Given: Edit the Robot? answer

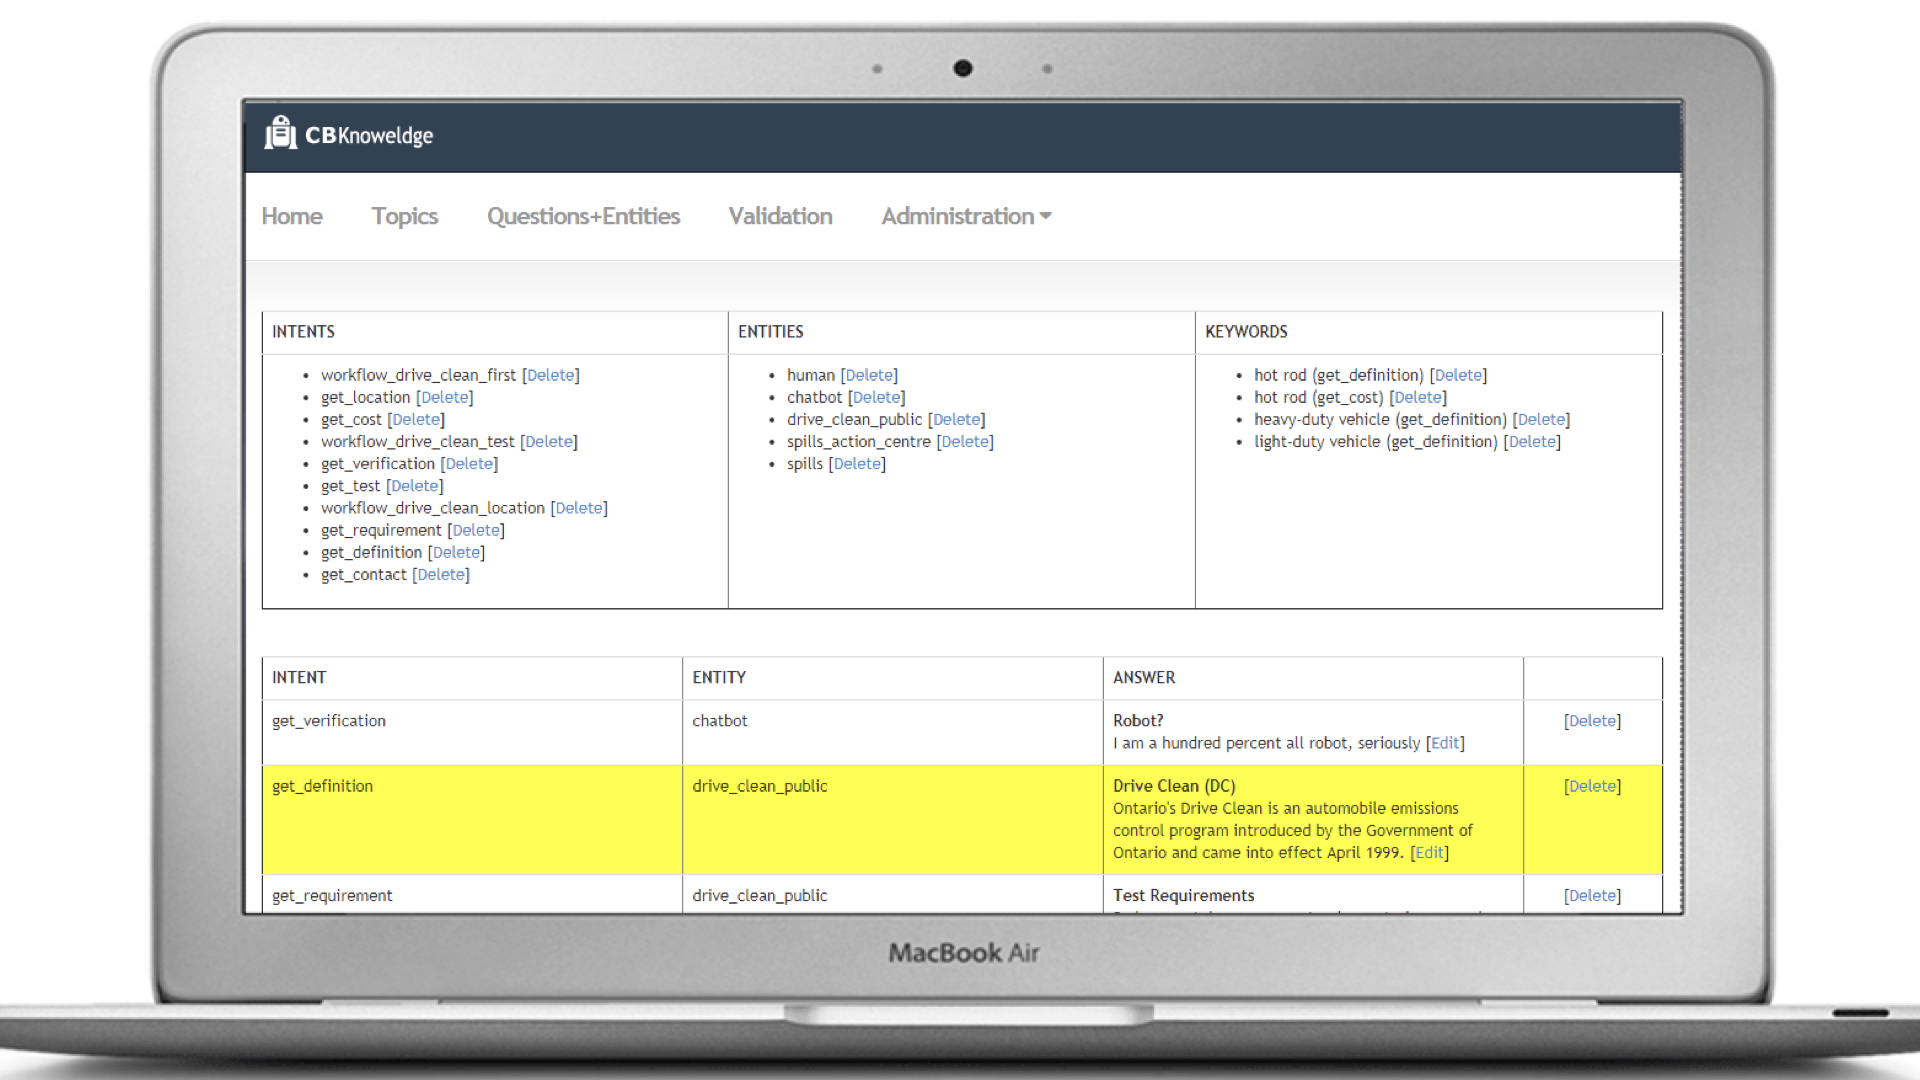Looking at the screenshot, I should (1445, 743).
